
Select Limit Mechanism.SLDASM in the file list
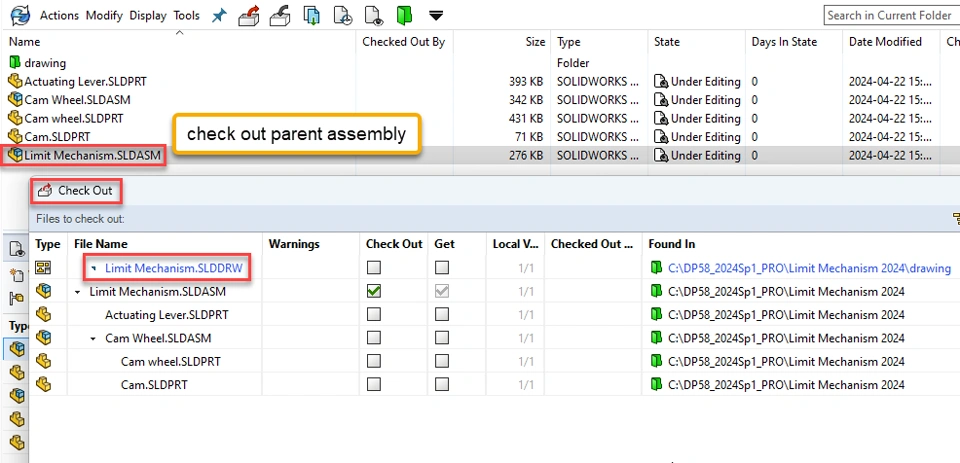point(92,156)
